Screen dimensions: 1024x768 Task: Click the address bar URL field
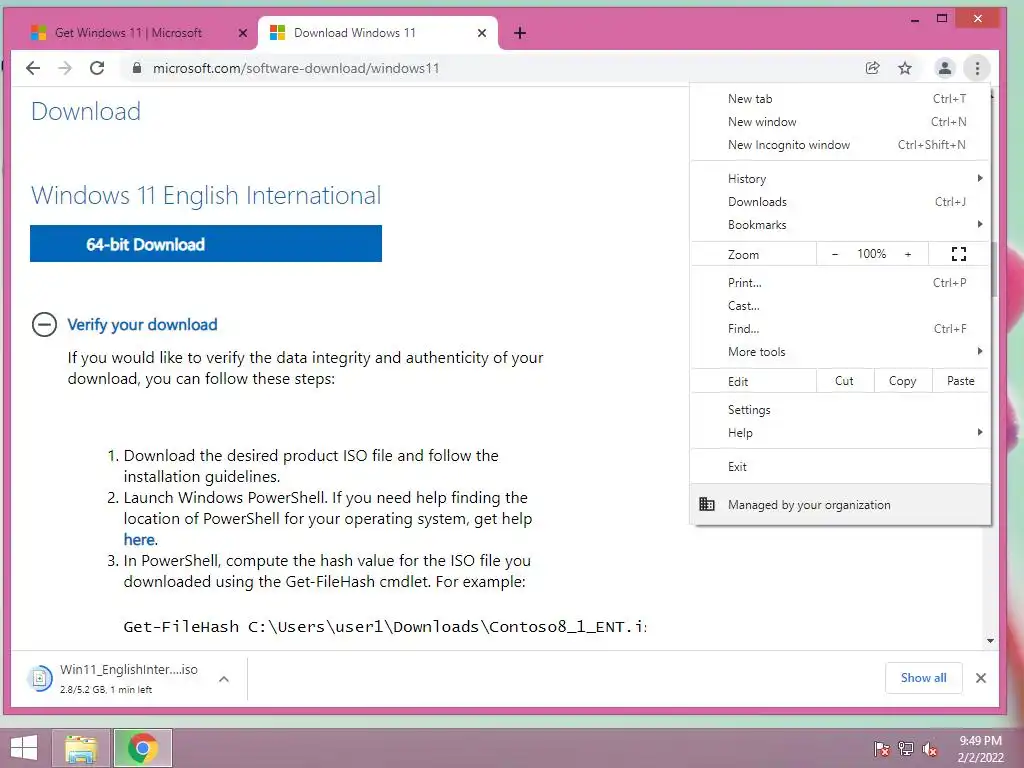(x=490, y=68)
